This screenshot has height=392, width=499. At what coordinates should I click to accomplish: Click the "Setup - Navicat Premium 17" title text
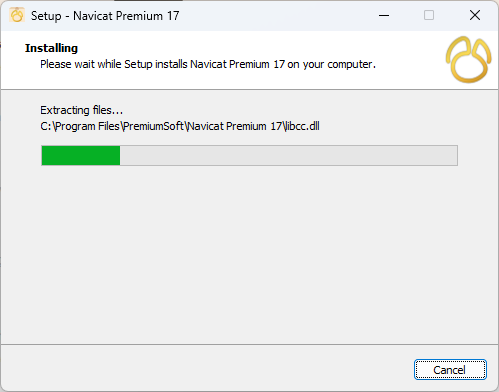click(105, 16)
